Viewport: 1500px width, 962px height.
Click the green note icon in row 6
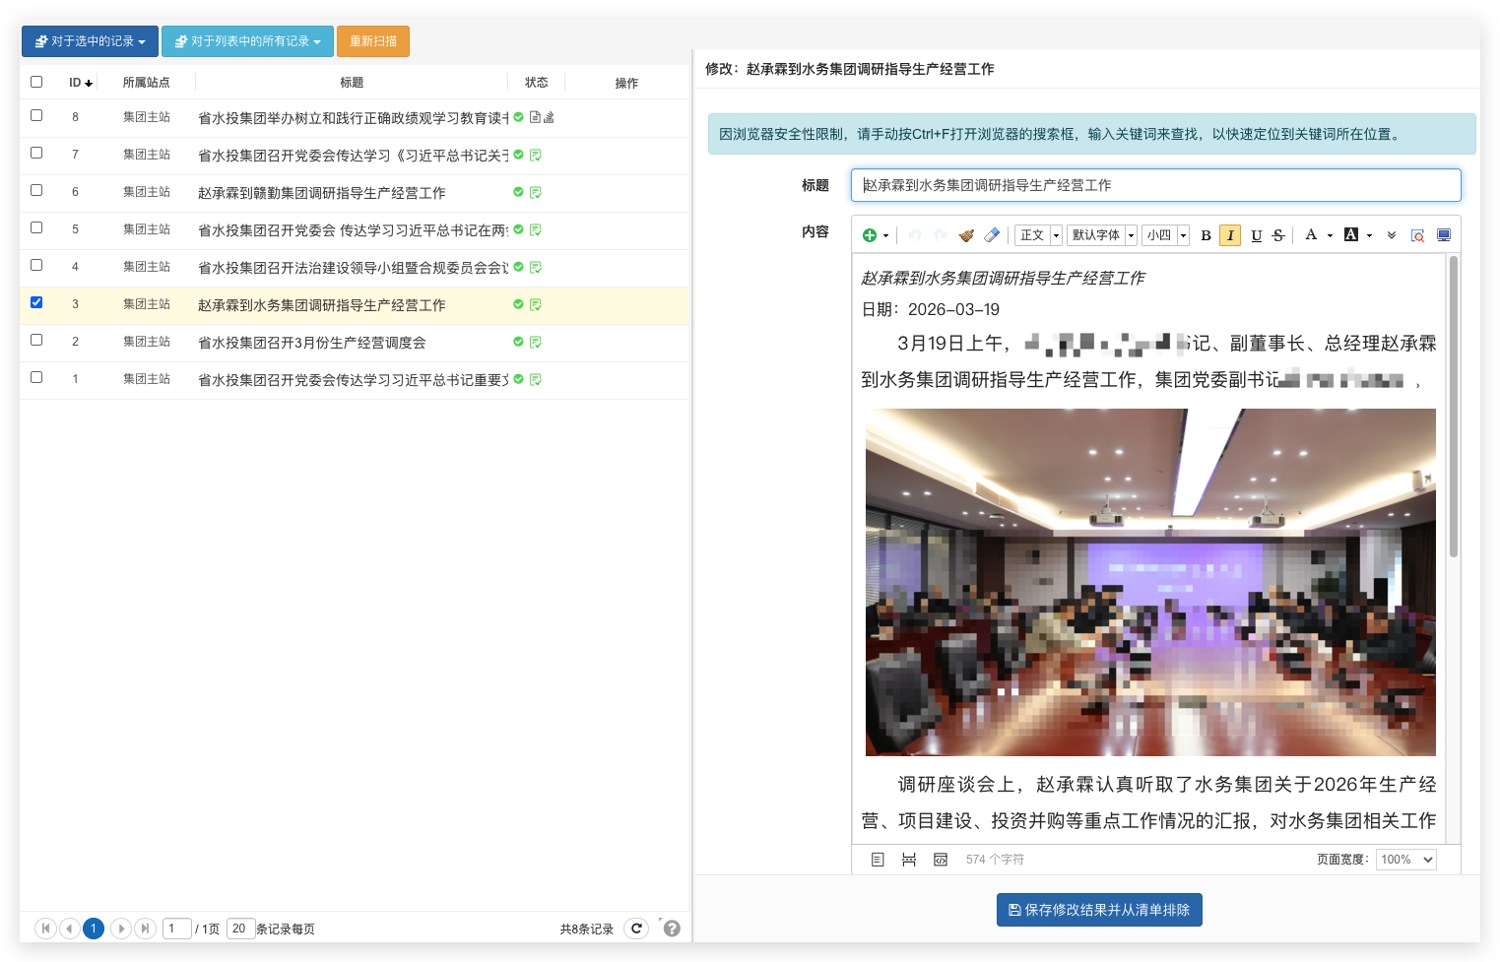coord(536,192)
